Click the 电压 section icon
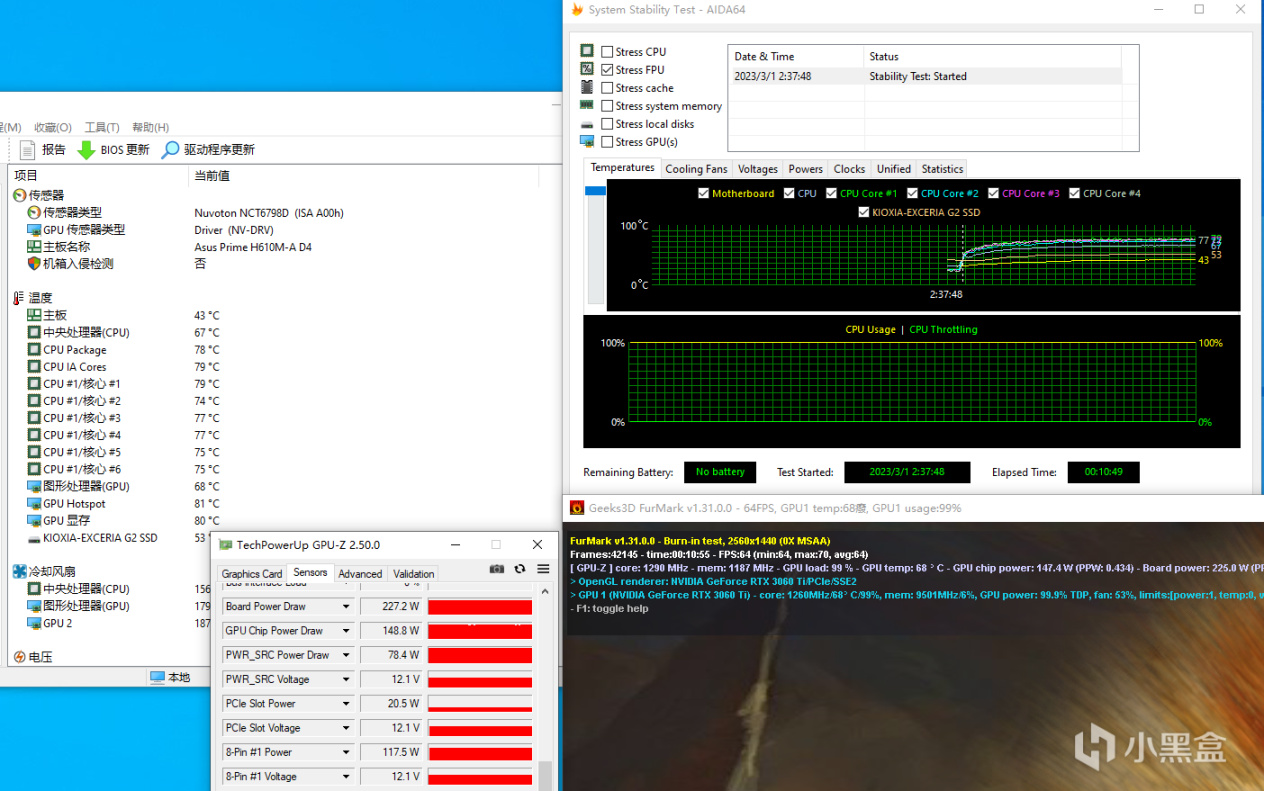The image size is (1264, 791). pos(19,657)
